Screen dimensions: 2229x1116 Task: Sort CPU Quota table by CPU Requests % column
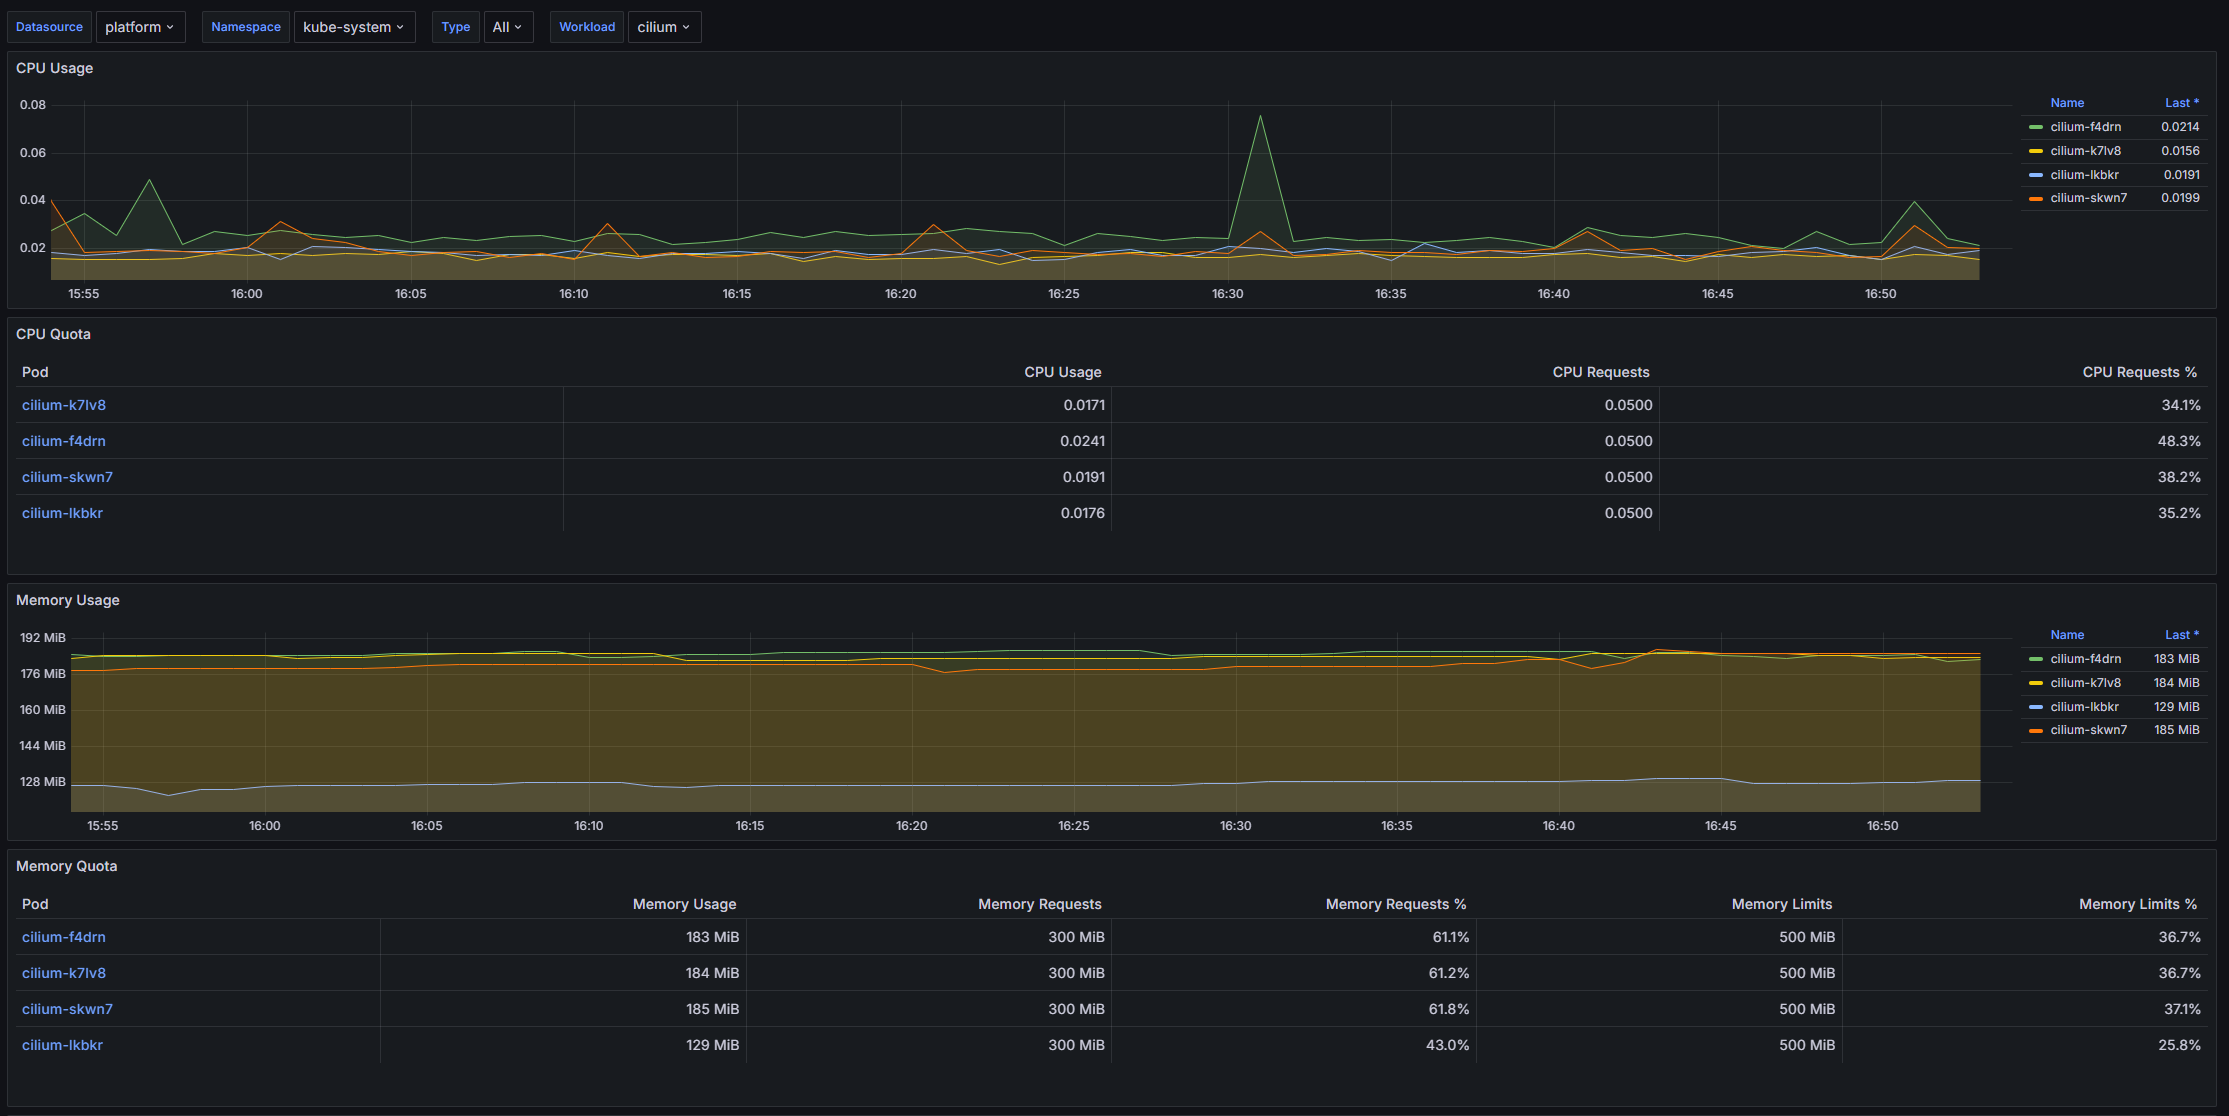(x=2139, y=372)
